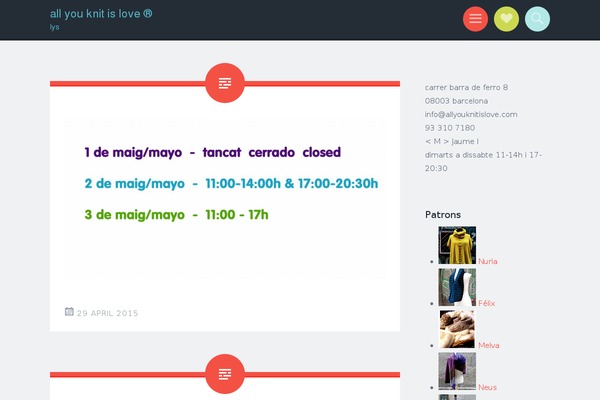Click the address 'carrer barra de ferro 8'

(466, 87)
